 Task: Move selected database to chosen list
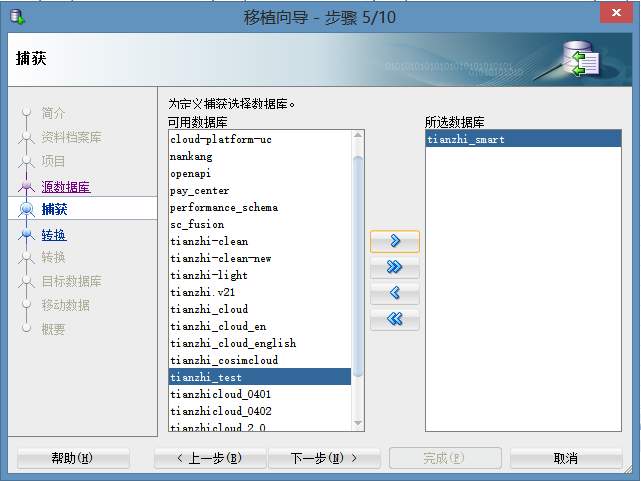[394, 241]
